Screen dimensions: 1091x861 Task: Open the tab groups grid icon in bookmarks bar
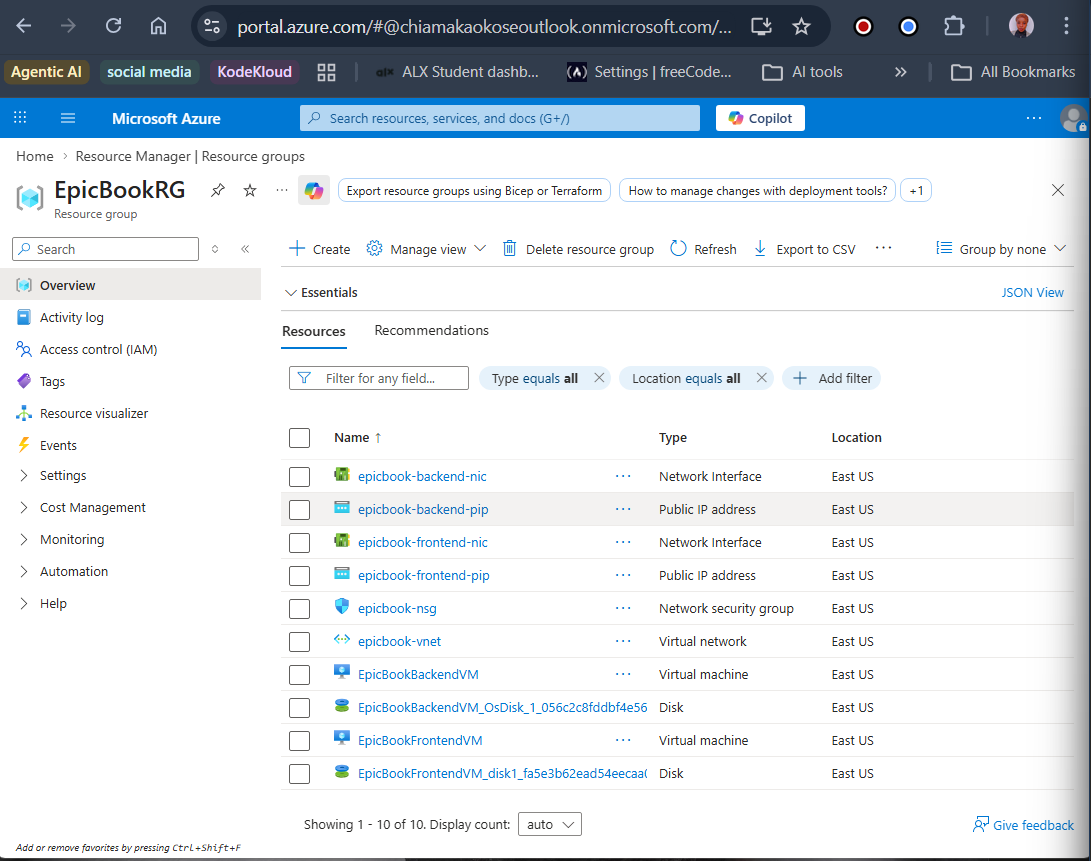click(x=326, y=72)
